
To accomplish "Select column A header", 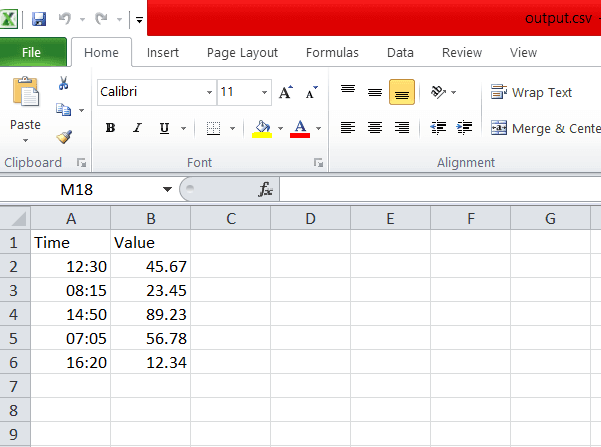I will pyautogui.click(x=71, y=219).
